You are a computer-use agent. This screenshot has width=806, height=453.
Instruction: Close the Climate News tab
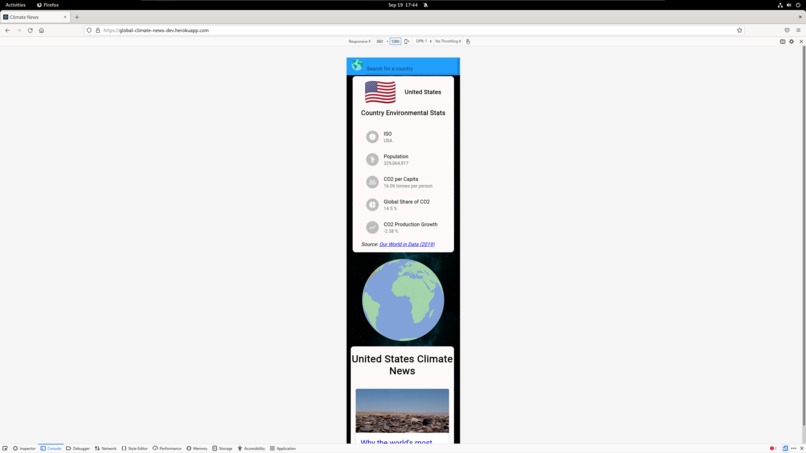65,17
